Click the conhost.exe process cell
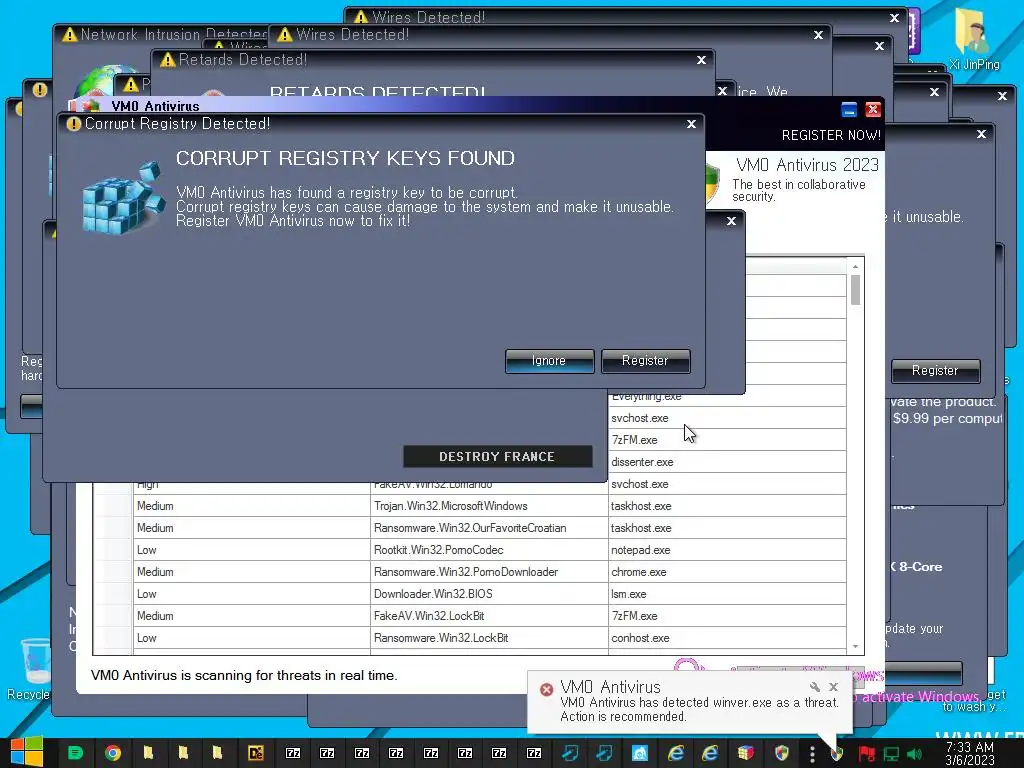The height and width of the screenshot is (768, 1024). (727, 638)
